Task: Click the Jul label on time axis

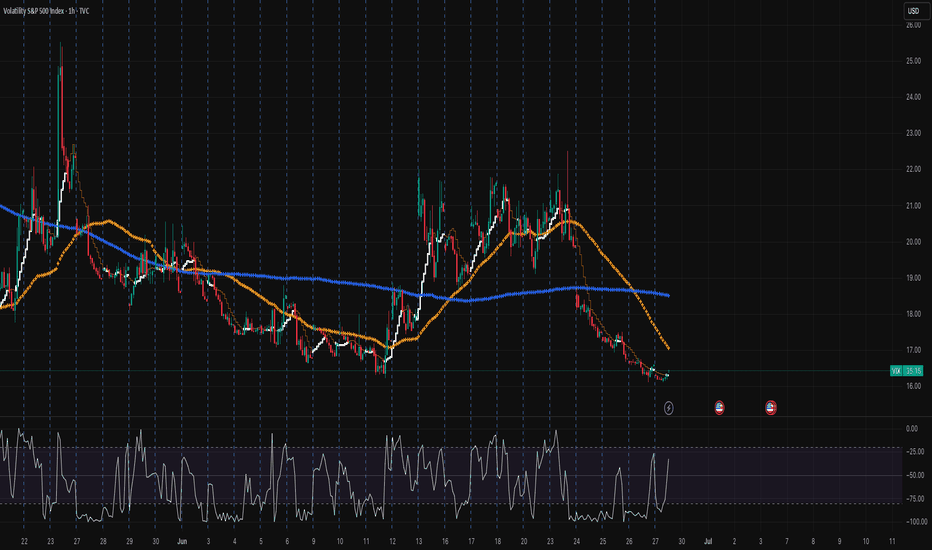Action: 708,541
